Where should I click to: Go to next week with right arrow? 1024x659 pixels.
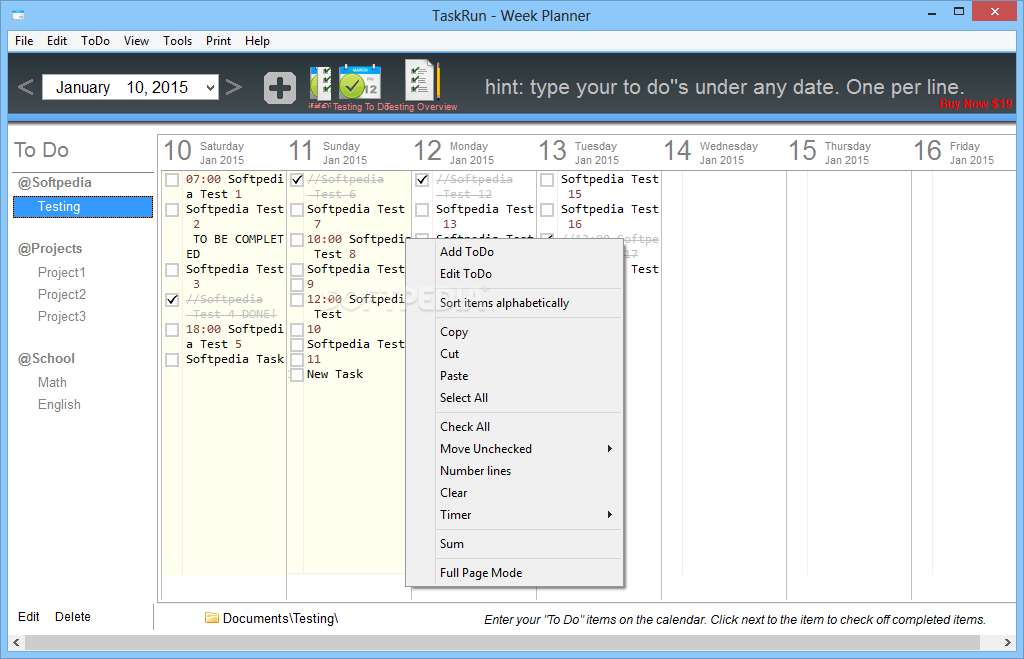click(x=234, y=87)
